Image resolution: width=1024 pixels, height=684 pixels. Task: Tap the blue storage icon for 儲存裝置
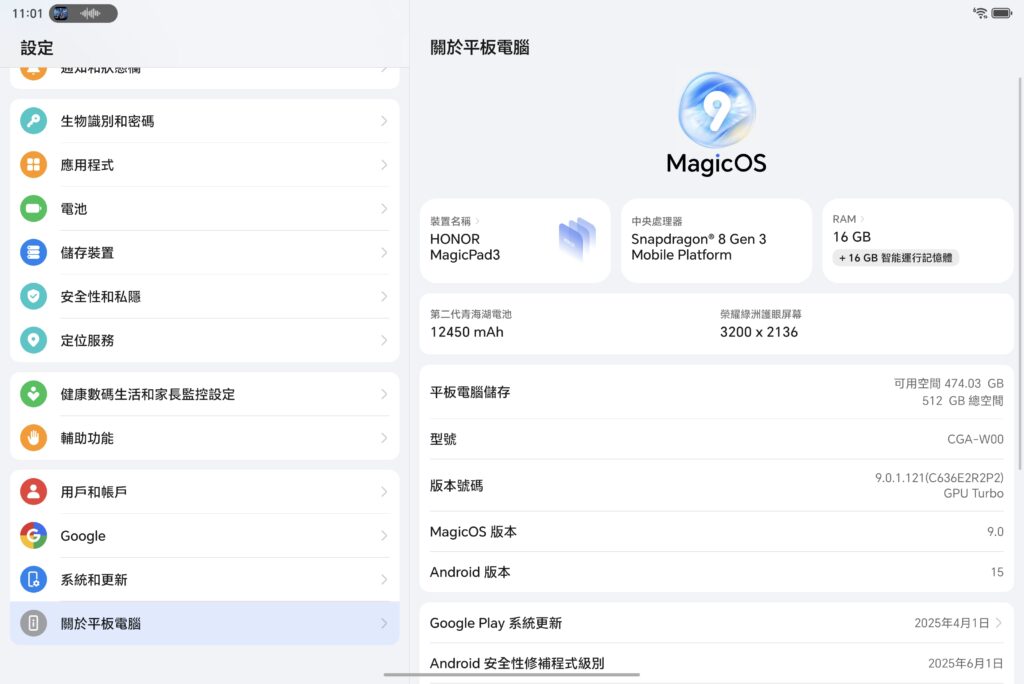[x=33, y=252]
